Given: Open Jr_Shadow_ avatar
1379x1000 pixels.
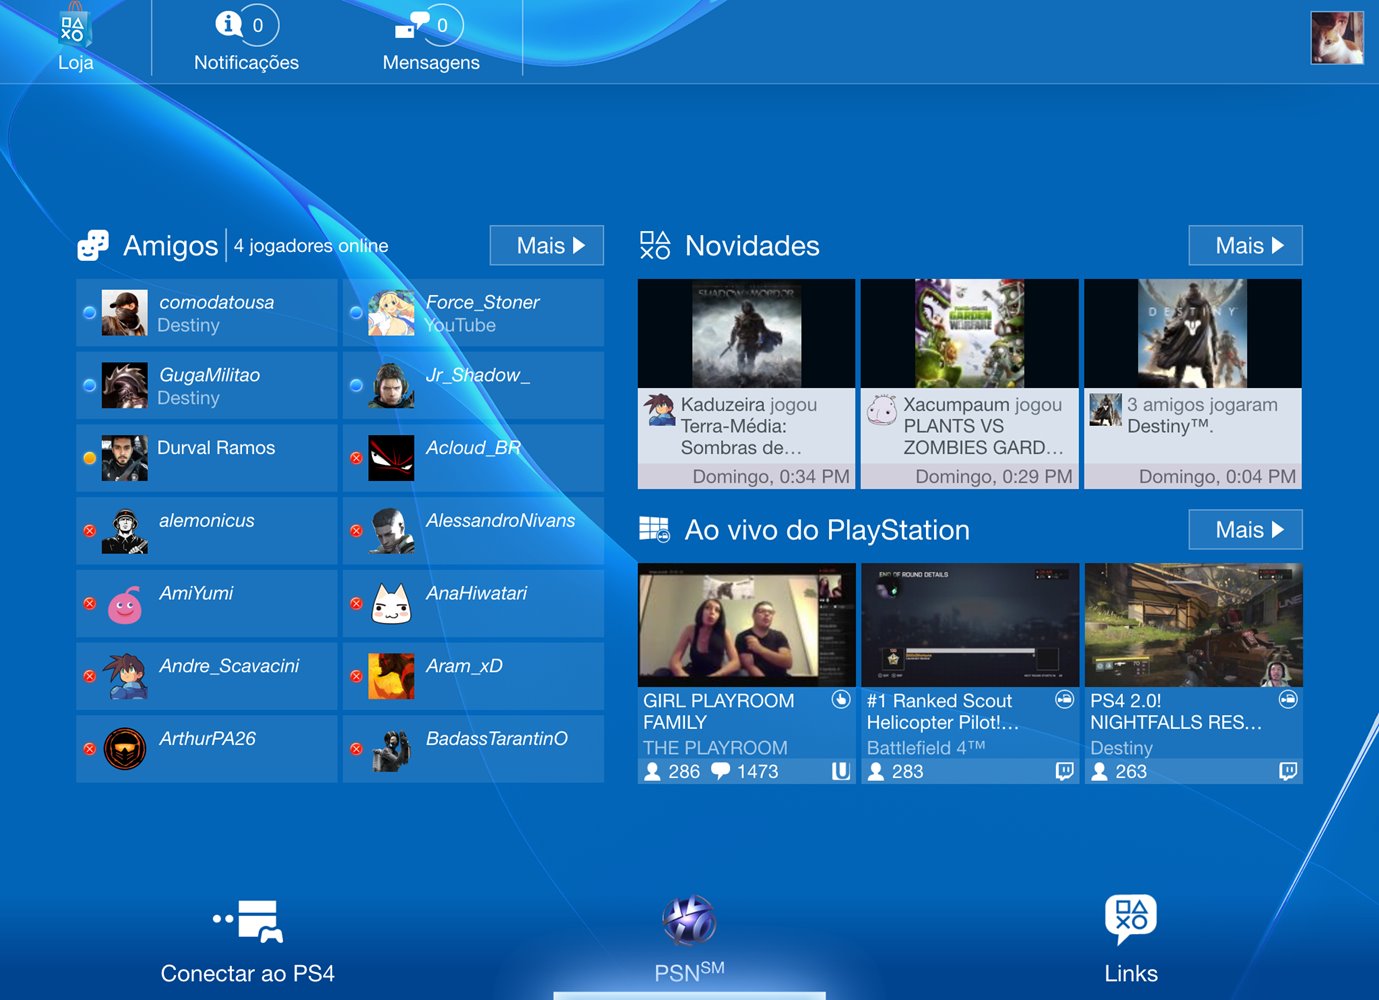Looking at the screenshot, I should click(x=391, y=385).
